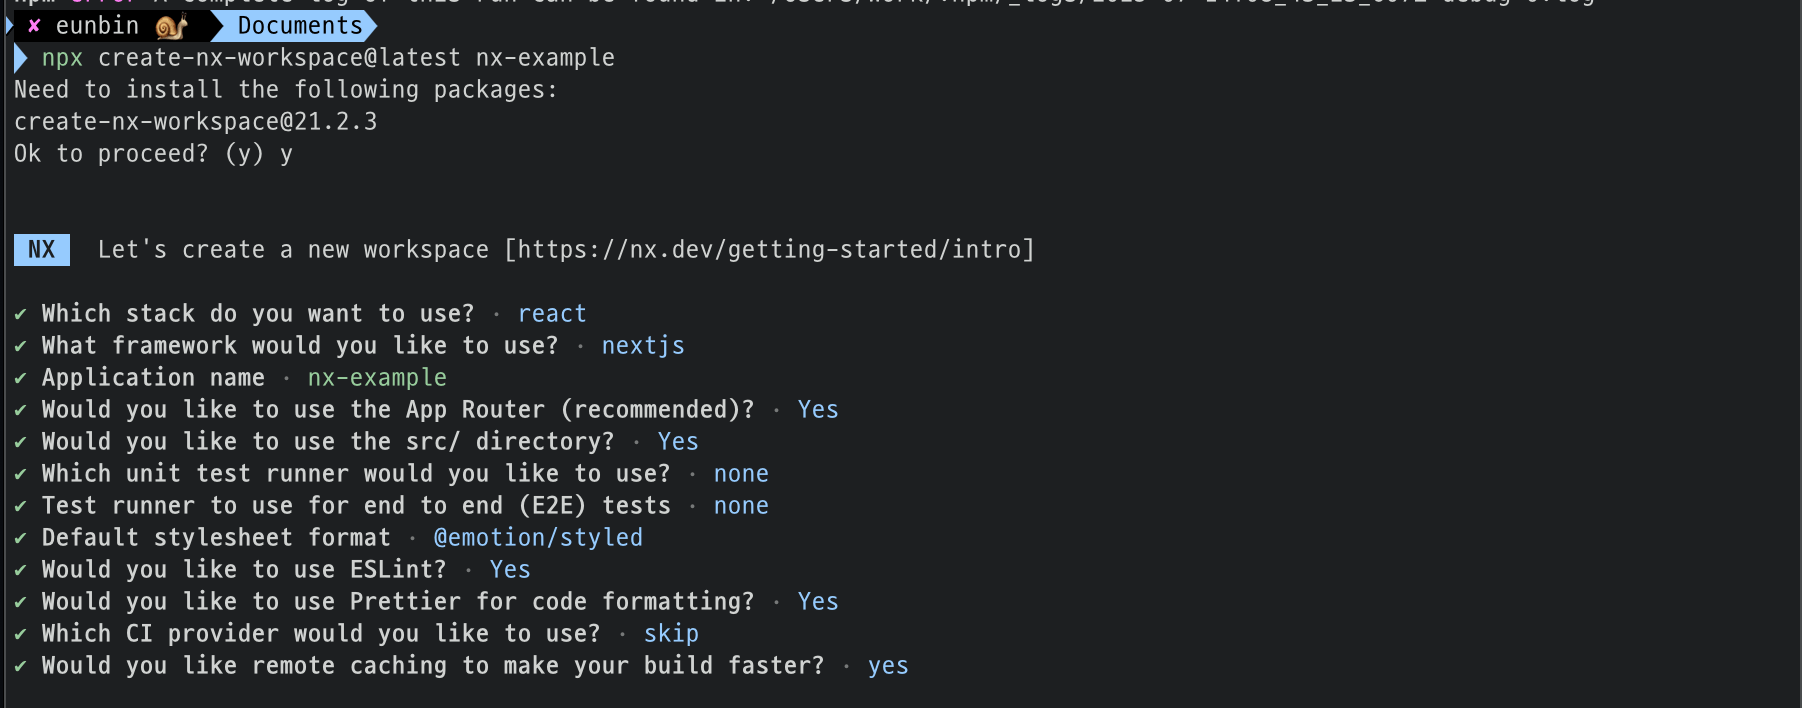Click the none answer for unit test runner

point(741,474)
